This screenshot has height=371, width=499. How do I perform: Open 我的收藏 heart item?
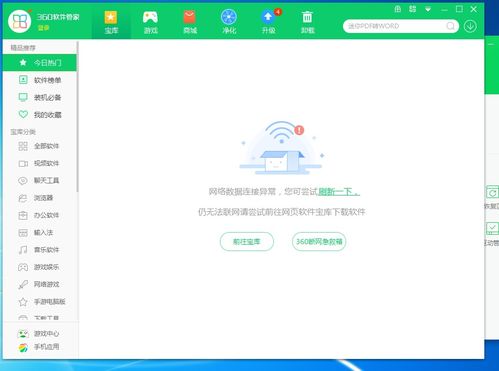pos(39,115)
